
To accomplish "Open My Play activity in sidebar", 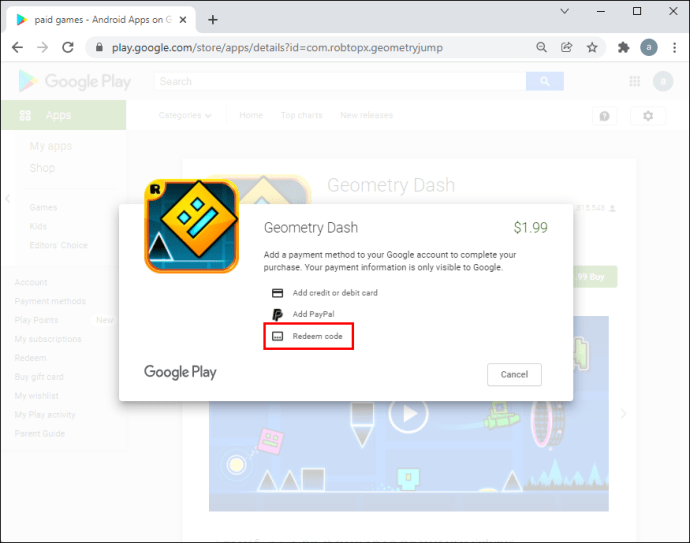I will point(45,415).
